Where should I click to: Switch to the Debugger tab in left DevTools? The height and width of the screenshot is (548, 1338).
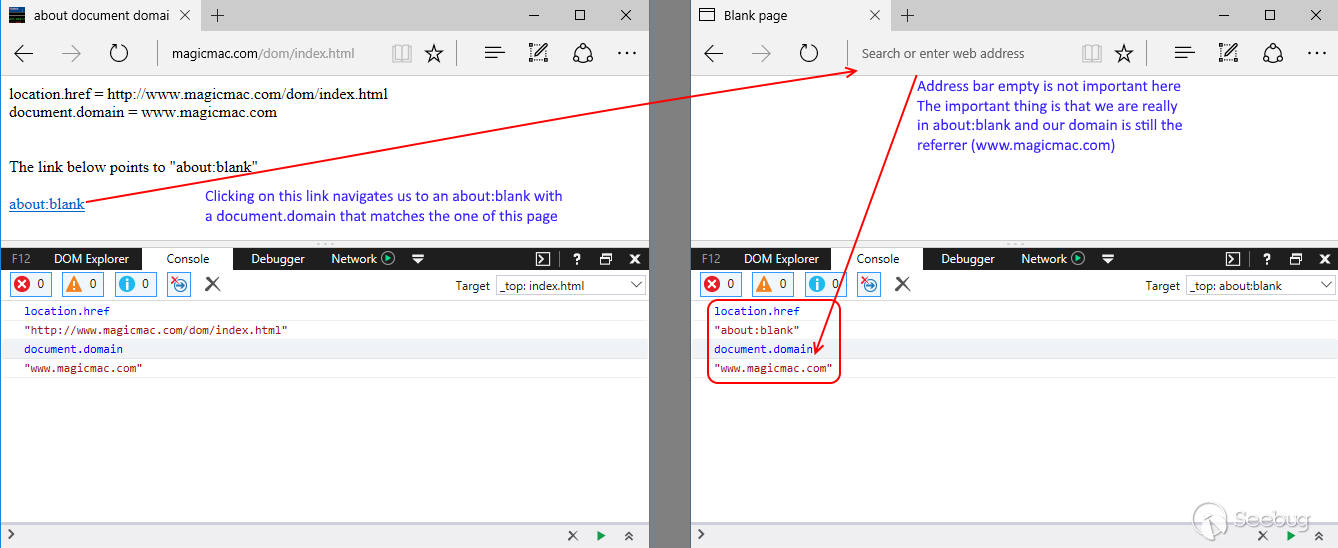click(278, 259)
